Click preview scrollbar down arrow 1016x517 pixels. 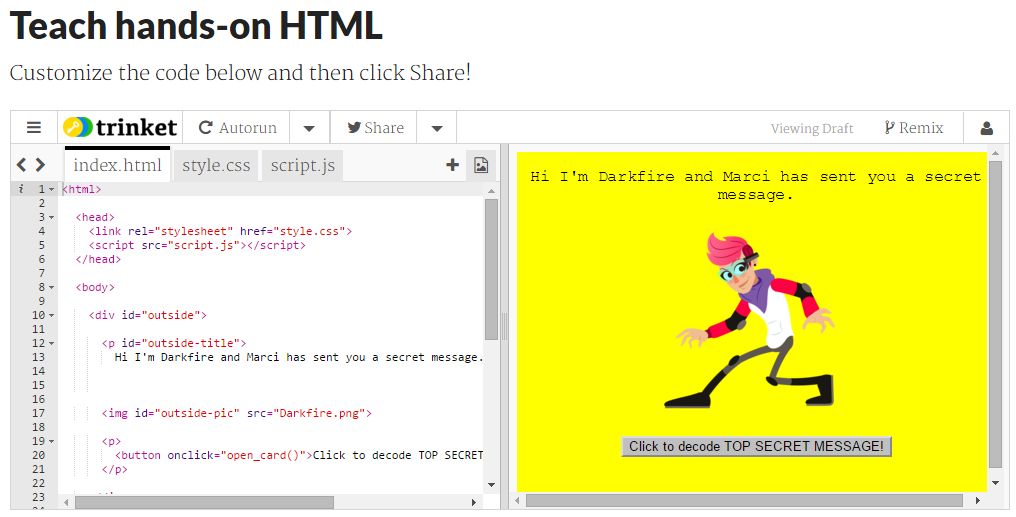click(x=995, y=483)
